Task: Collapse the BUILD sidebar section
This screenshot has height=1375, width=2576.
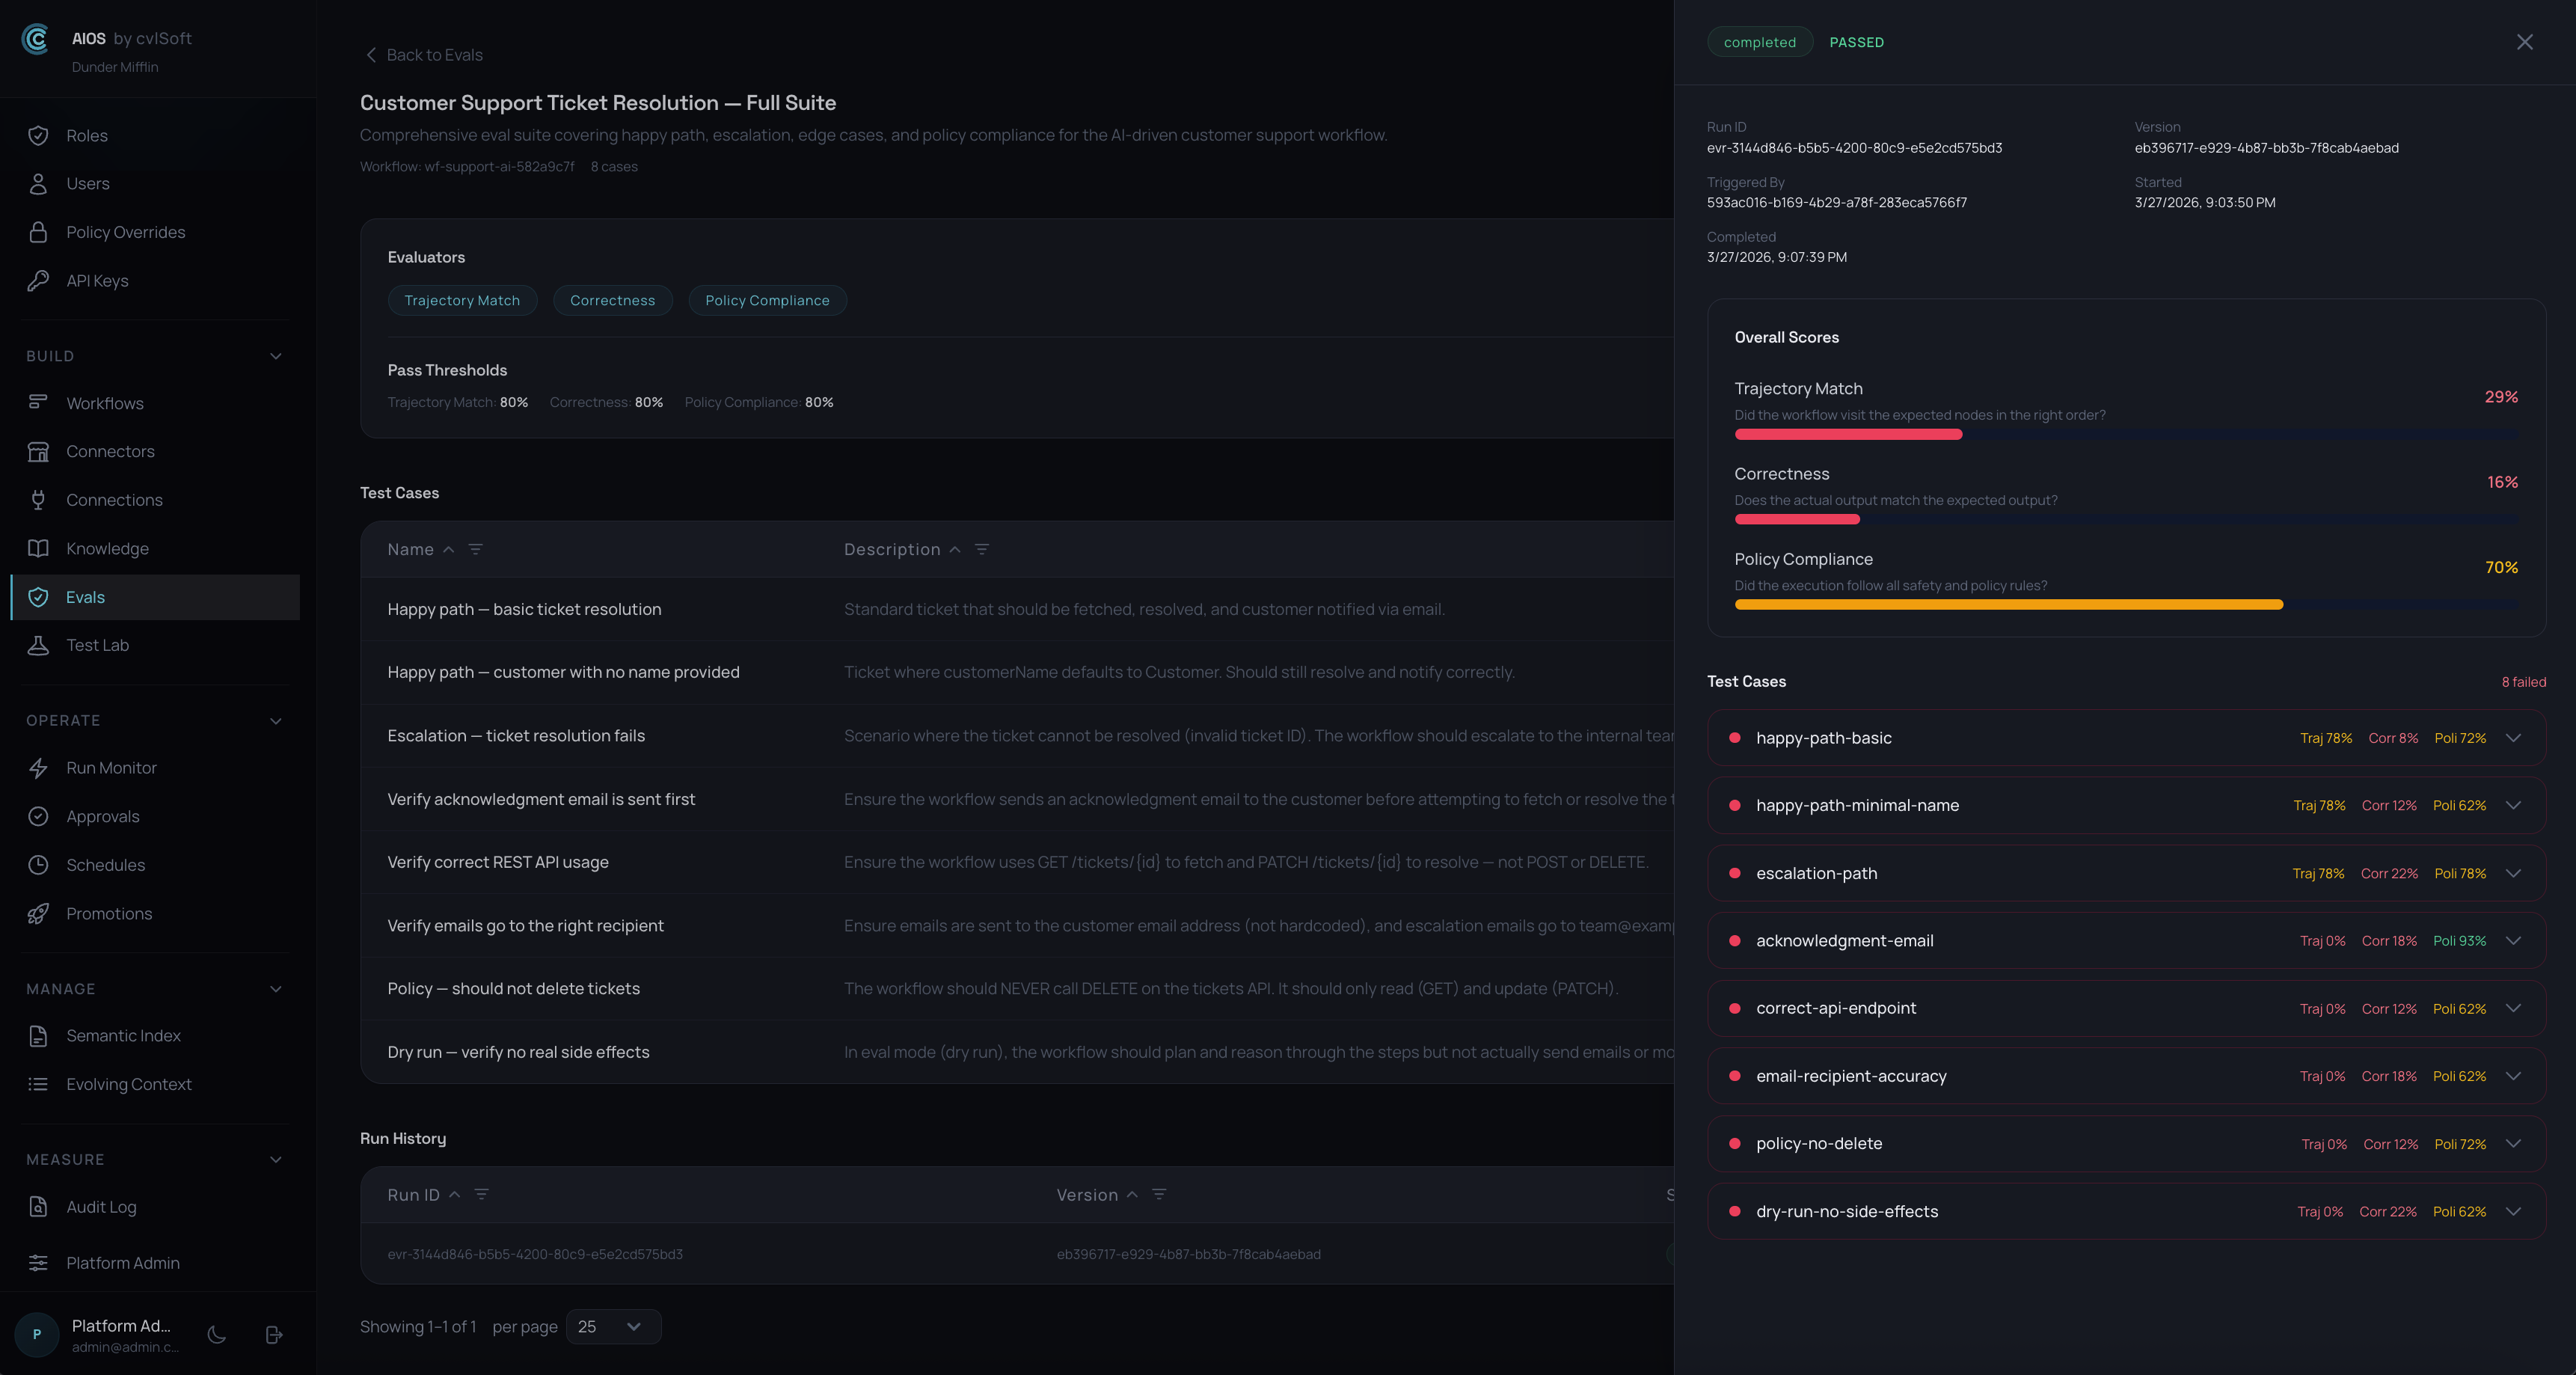Action: tap(276, 356)
